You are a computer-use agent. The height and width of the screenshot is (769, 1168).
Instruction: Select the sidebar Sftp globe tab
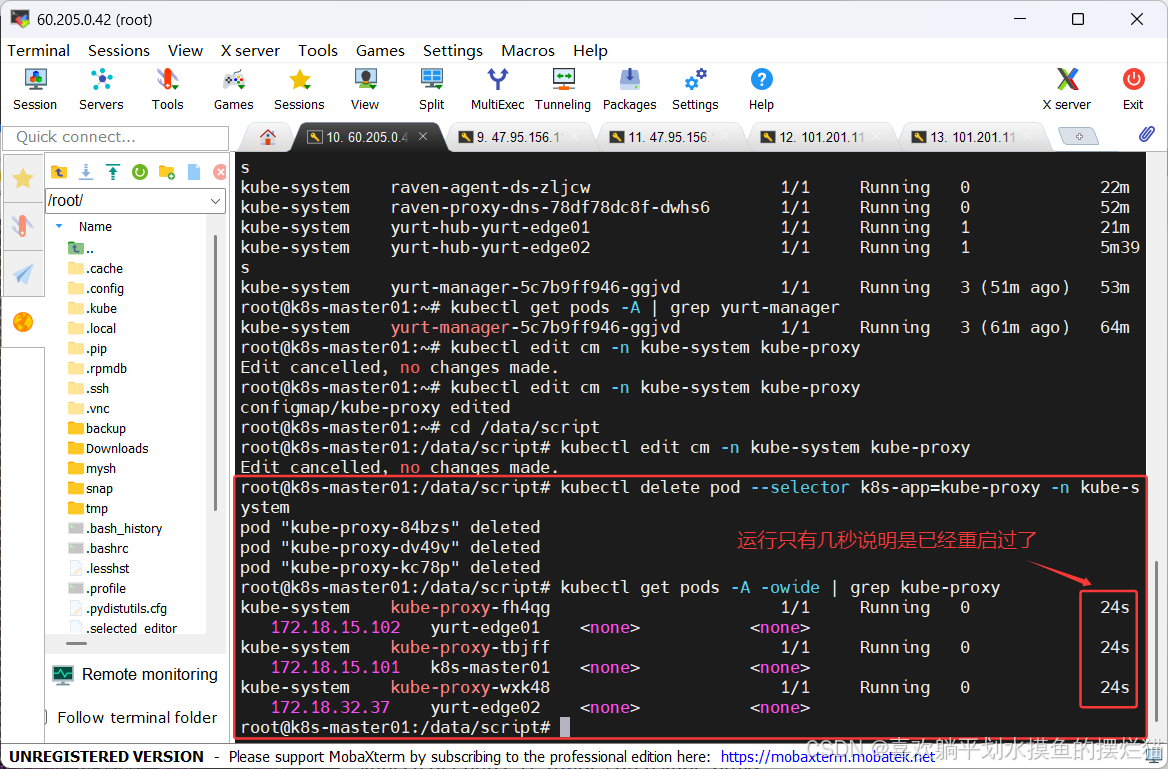tap(23, 322)
